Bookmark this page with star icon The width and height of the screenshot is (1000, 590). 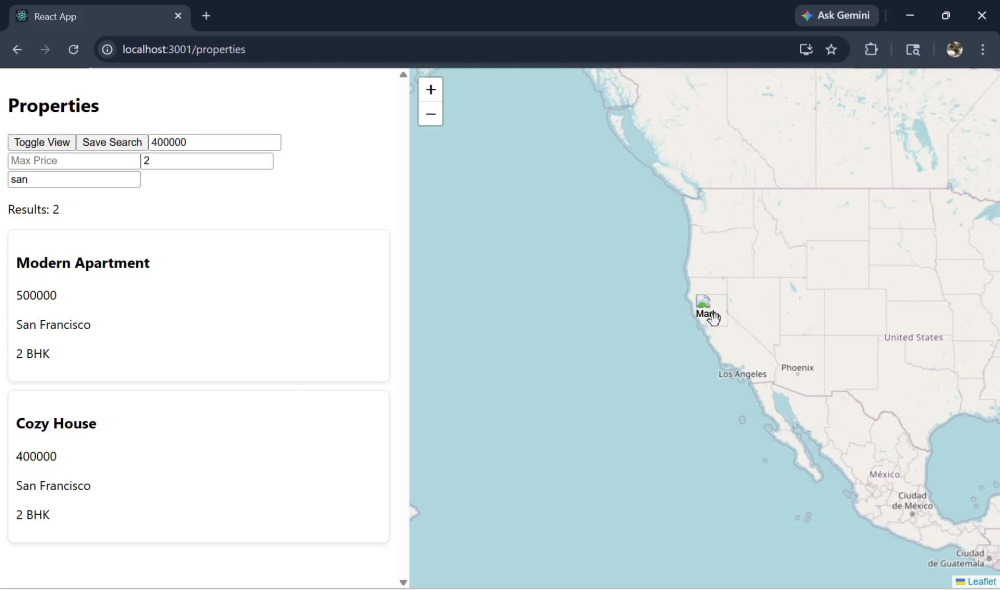831,49
